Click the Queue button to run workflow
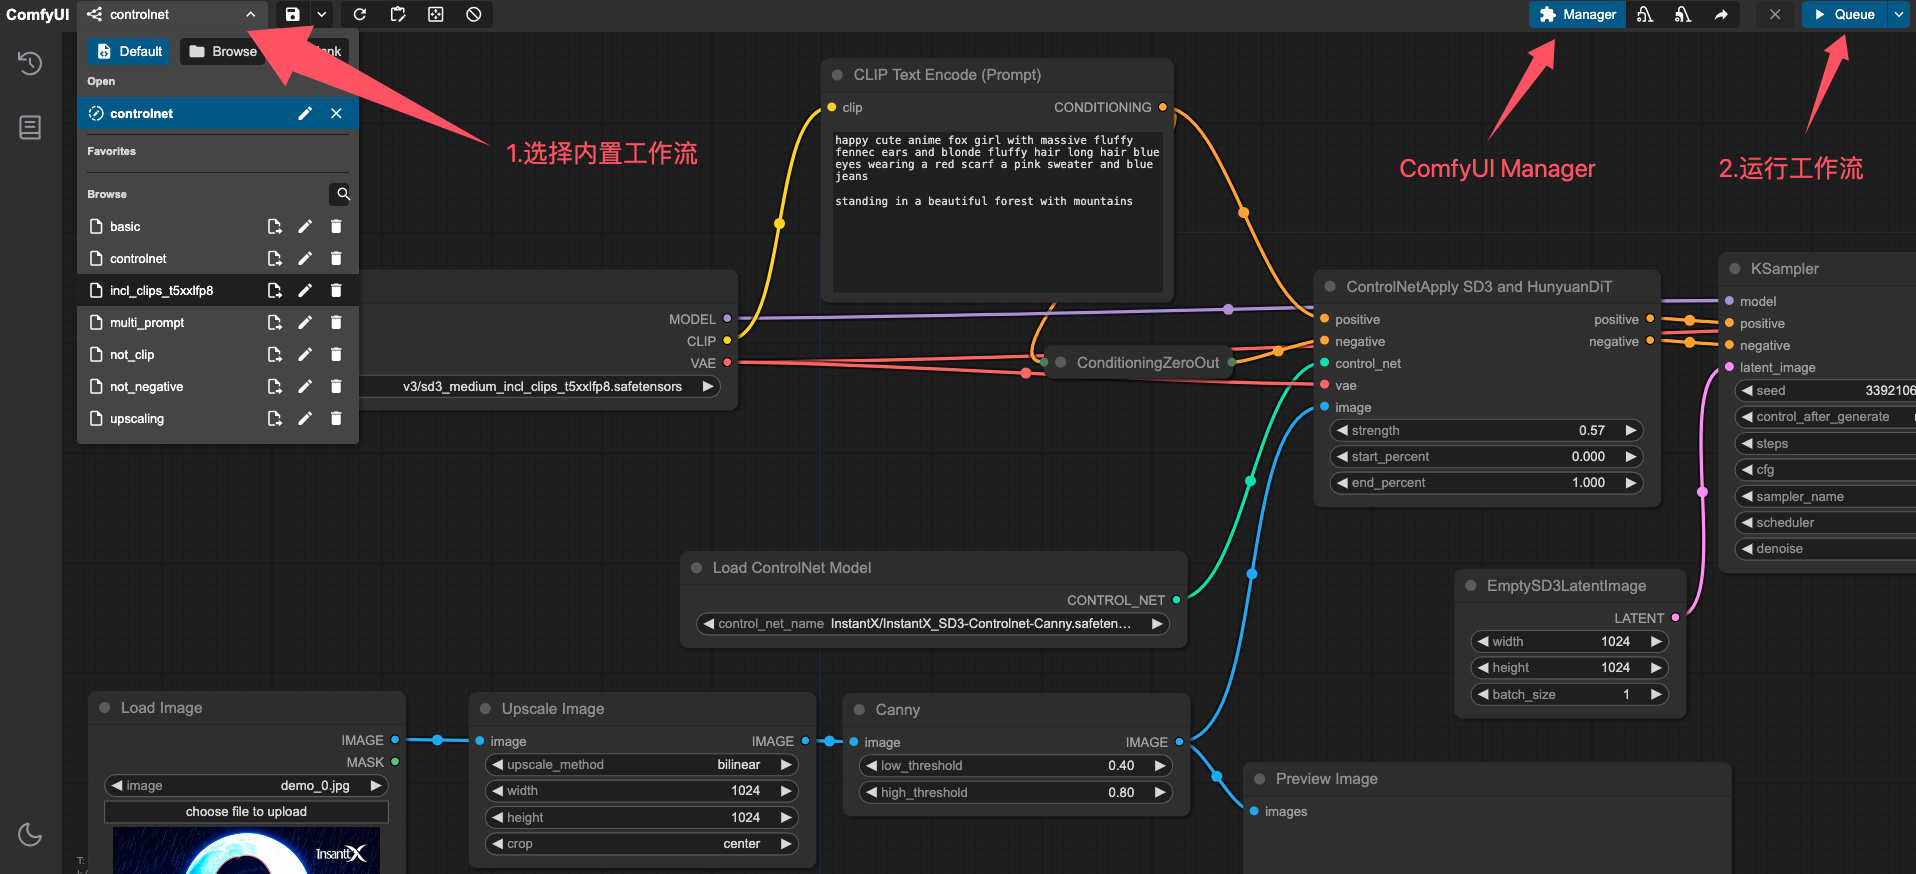Image resolution: width=1916 pixels, height=874 pixels. click(1844, 14)
